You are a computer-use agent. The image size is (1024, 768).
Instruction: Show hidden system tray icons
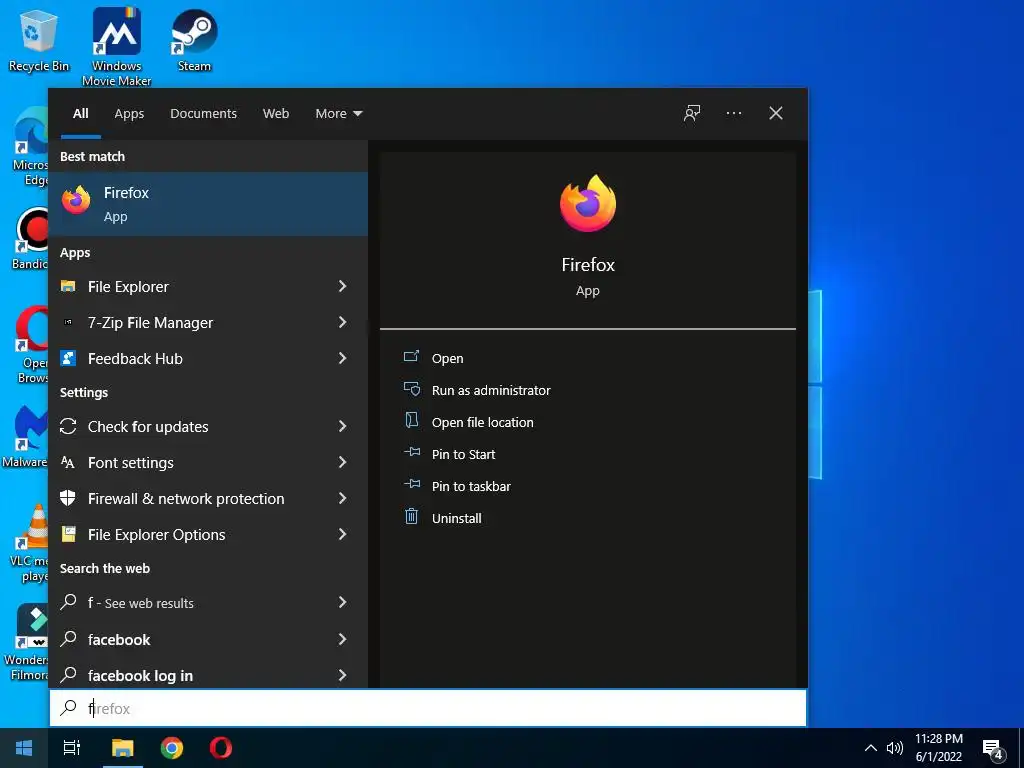click(871, 748)
